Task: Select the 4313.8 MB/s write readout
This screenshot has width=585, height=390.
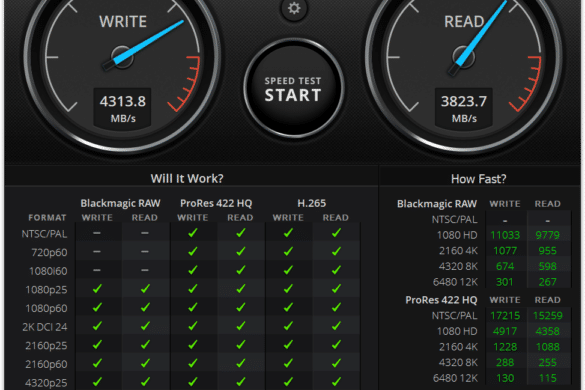Action: (122, 108)
